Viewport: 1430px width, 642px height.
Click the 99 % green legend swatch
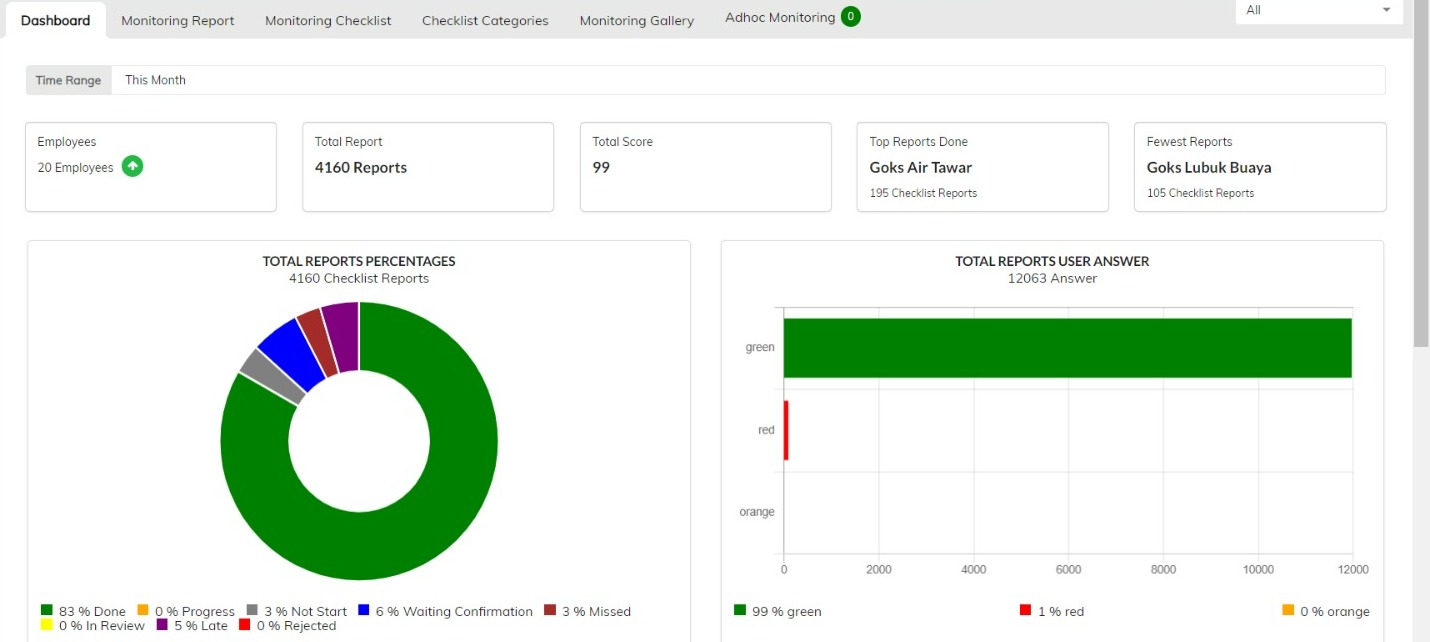[740, 610]
